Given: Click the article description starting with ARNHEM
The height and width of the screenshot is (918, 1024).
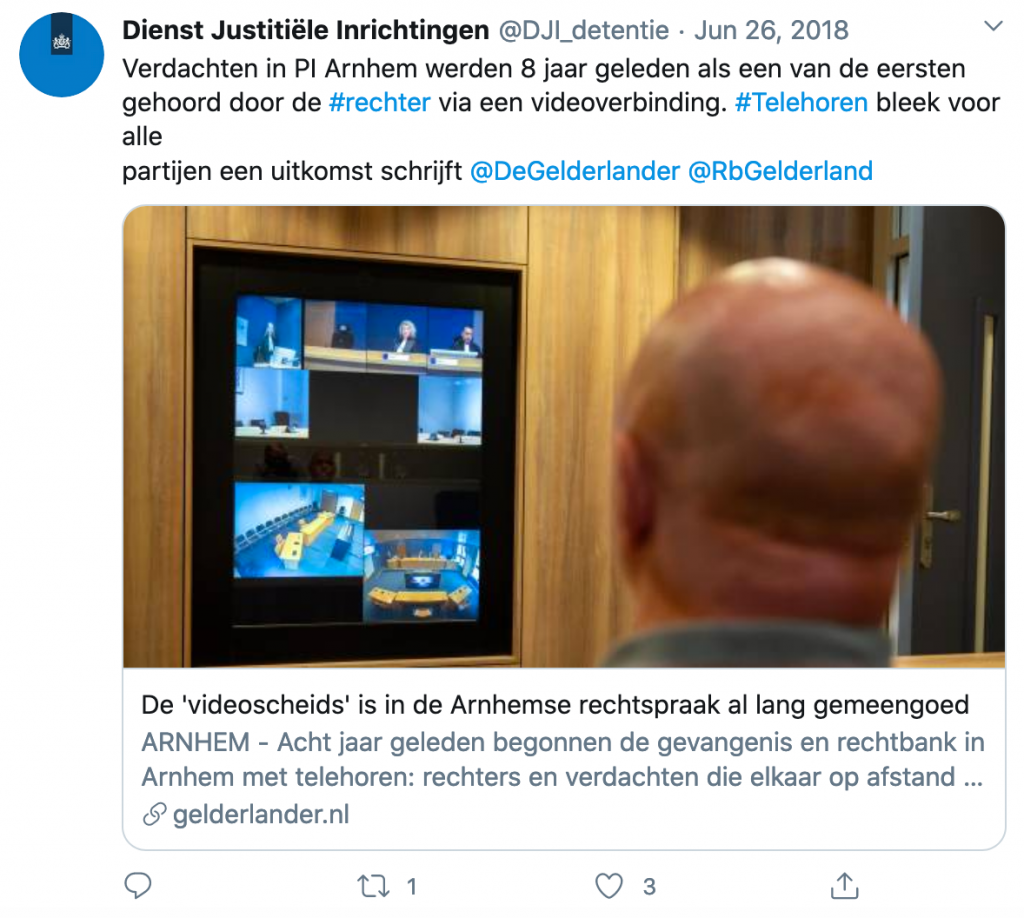Looking at the screenshot, I should 563,759.
